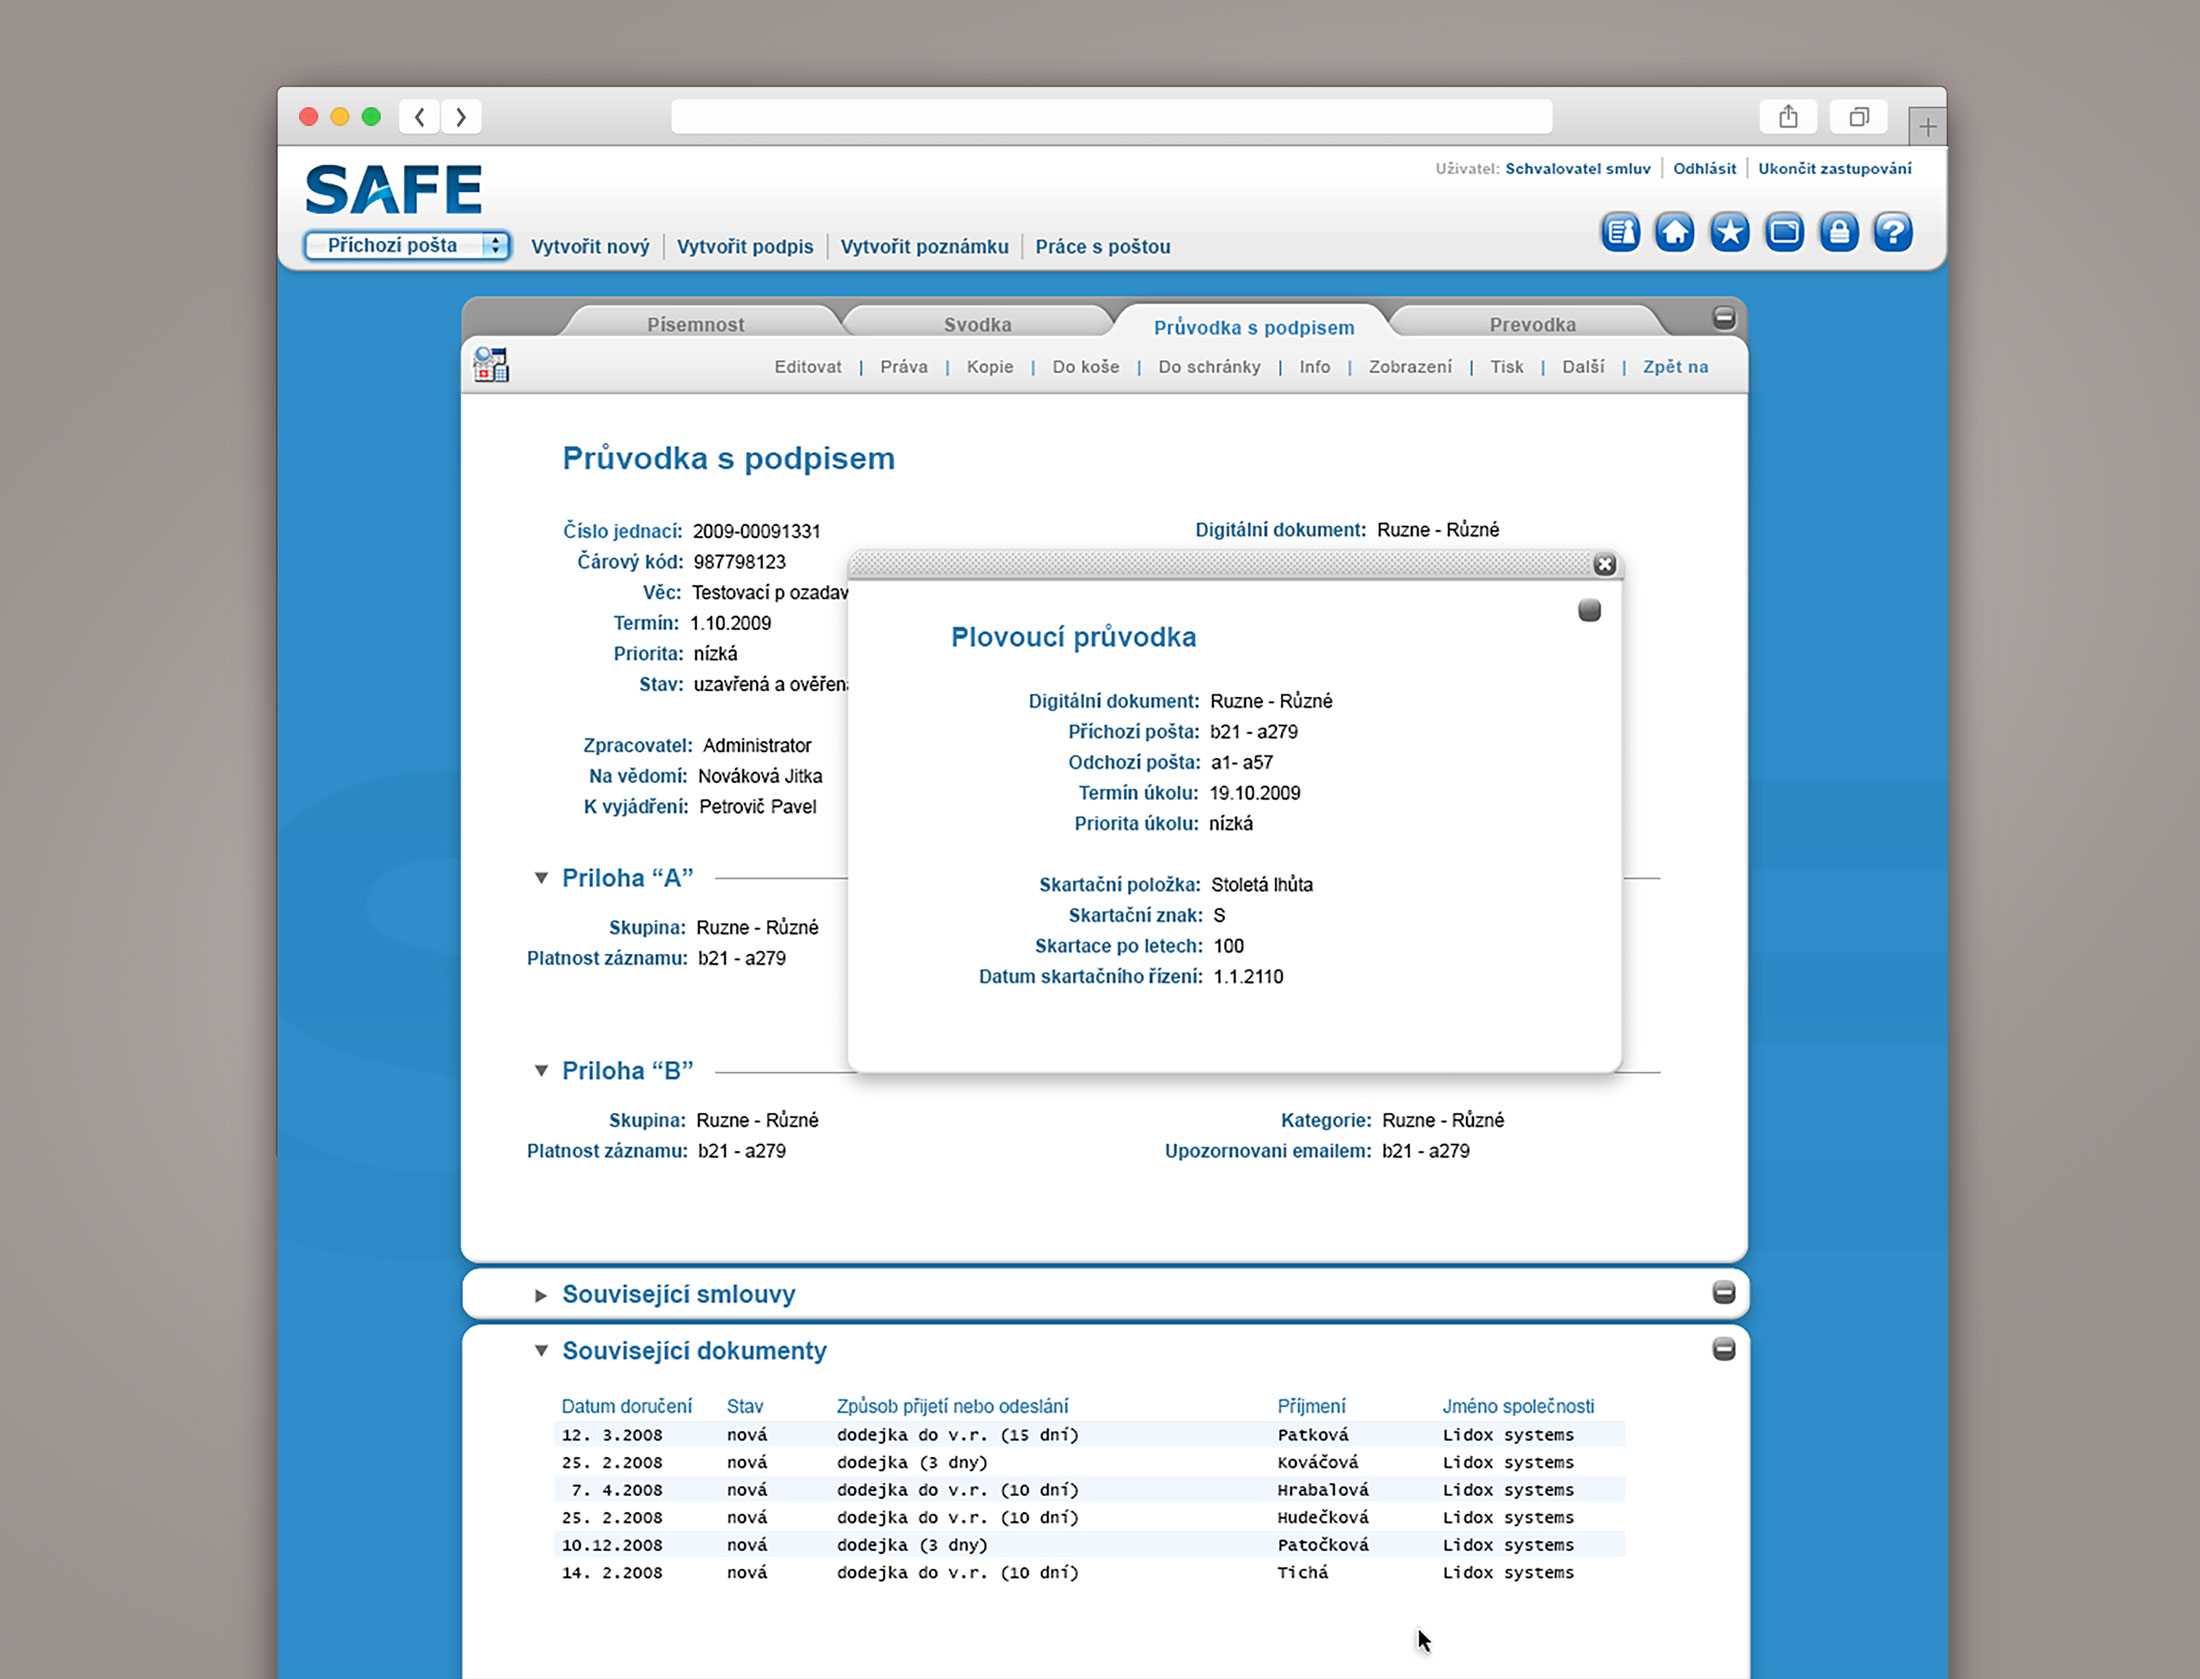
Task: Click Ukončit zastupování link
Action: (x=1835, y=168)
